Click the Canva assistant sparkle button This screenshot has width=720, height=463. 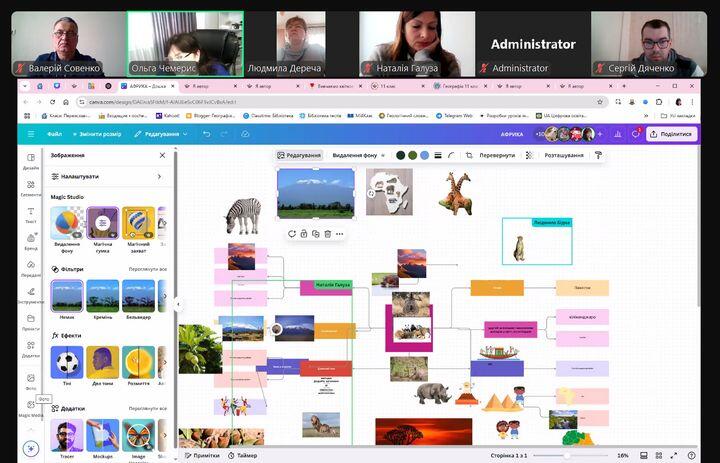click(31, 447)
